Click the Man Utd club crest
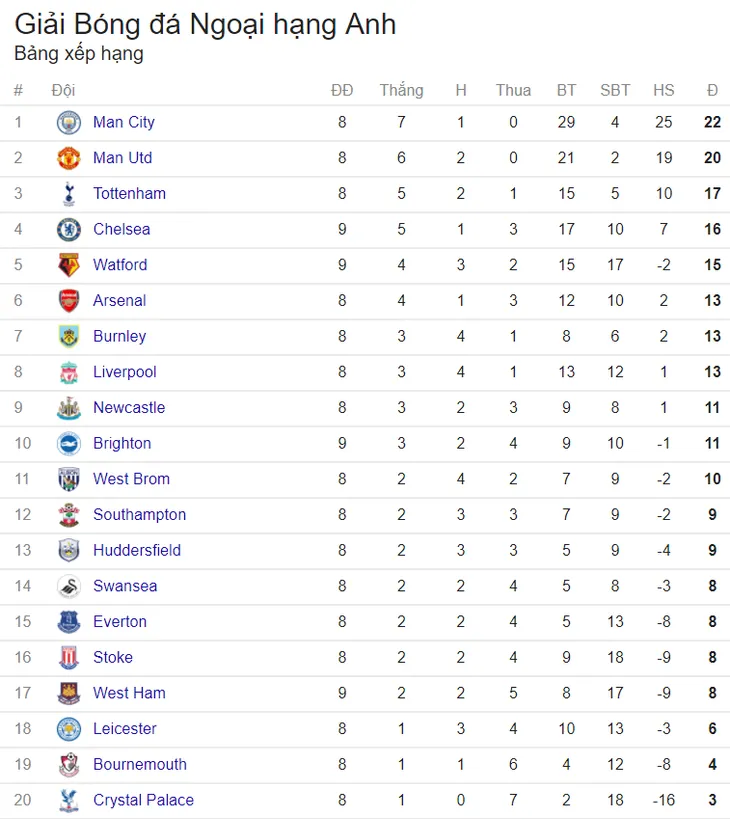The width and height of the screenshot is (730, 823). click(69, 158)
